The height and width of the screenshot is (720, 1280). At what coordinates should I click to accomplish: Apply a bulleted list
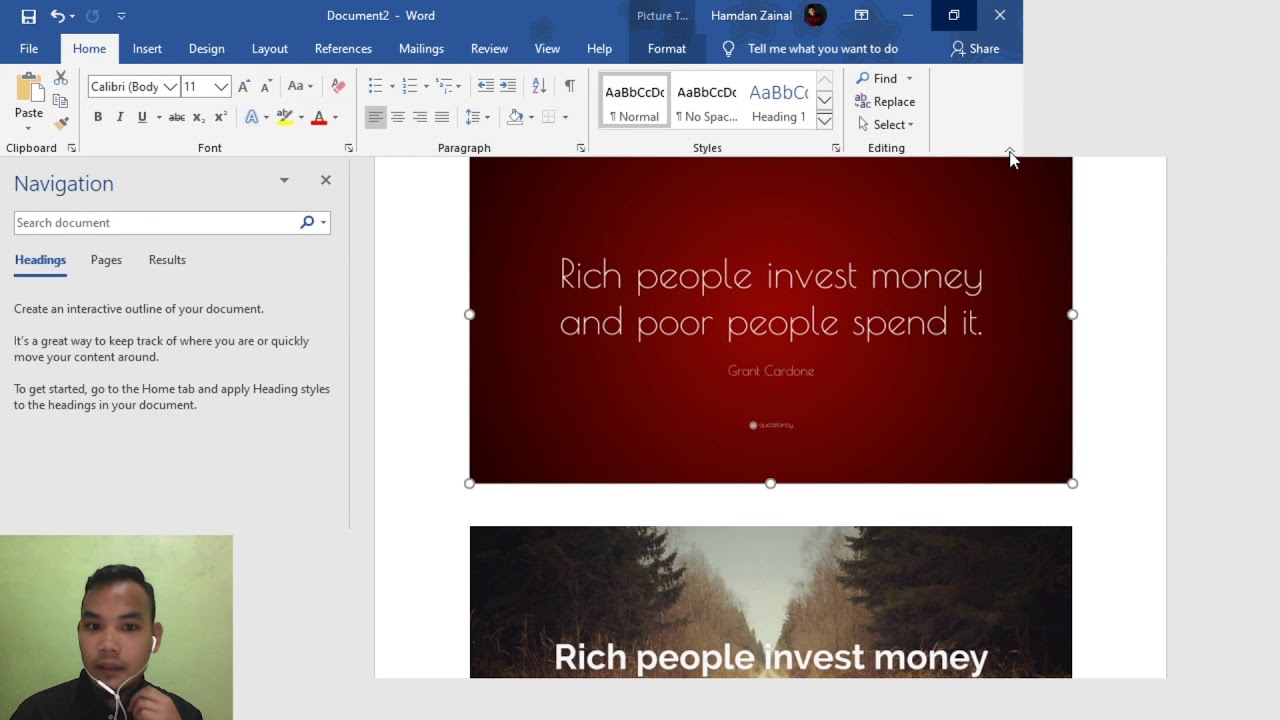tap(375, 86)
